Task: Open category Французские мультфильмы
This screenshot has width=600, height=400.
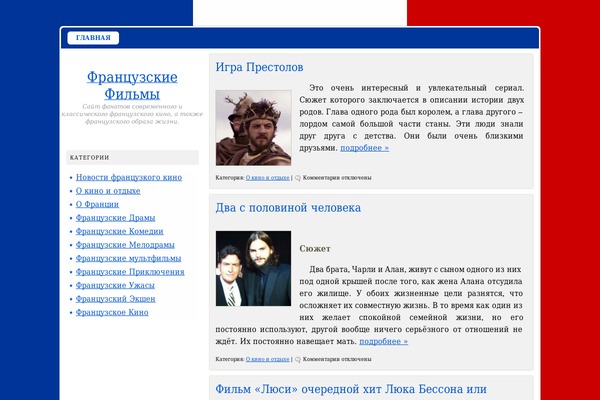Action: click(x=128, y=258)
